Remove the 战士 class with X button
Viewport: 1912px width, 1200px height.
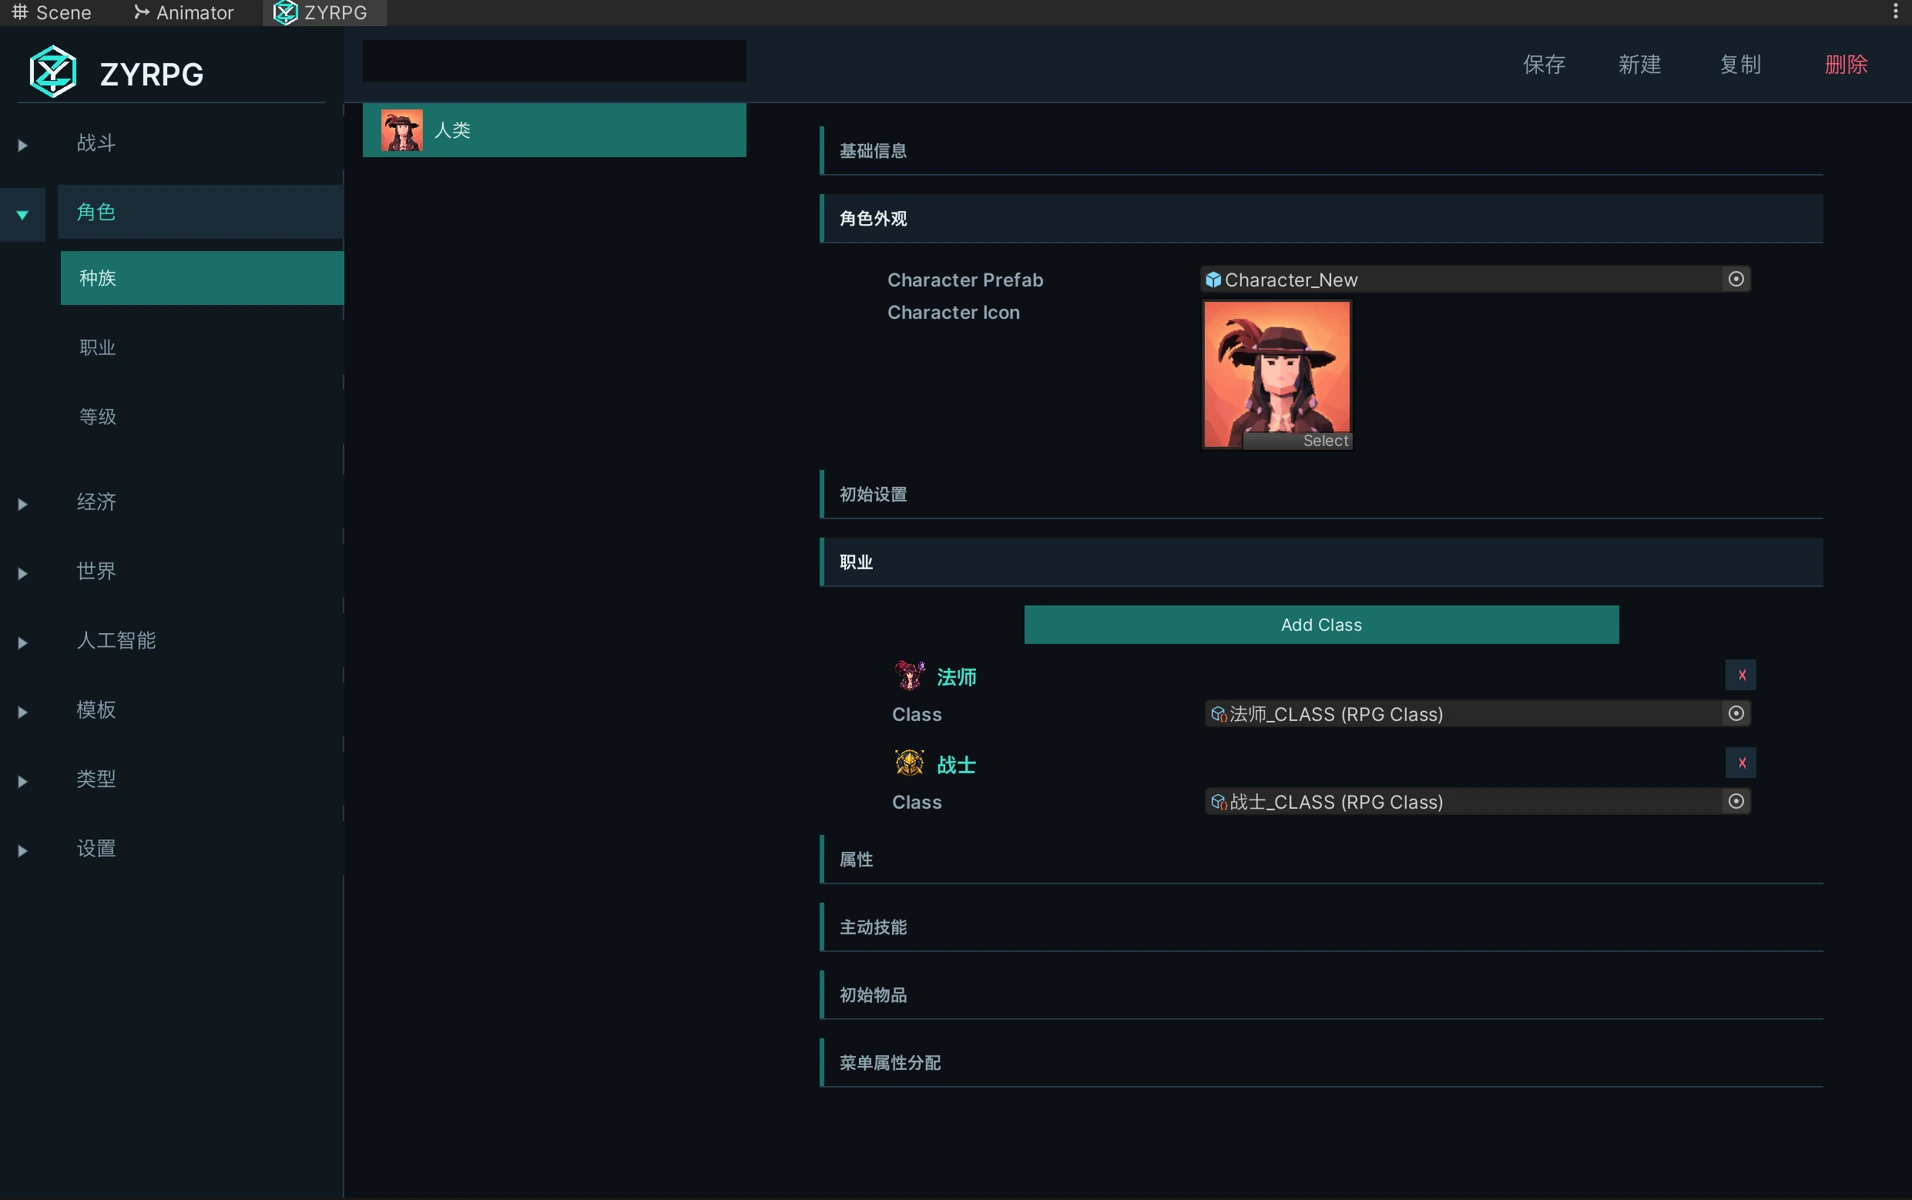1741,763
